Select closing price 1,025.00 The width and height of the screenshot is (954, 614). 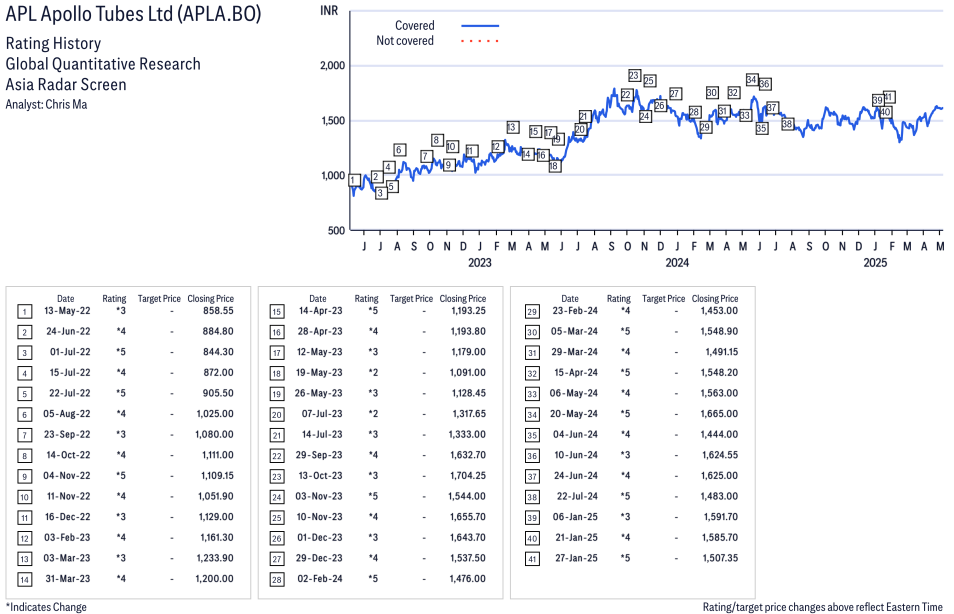click(x=215, y=414)
